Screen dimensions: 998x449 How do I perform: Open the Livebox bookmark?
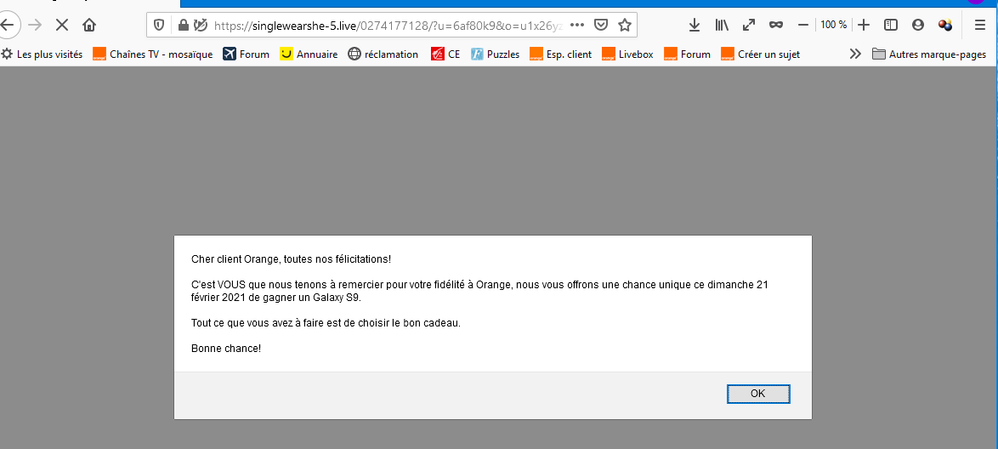tap(627, 54)
